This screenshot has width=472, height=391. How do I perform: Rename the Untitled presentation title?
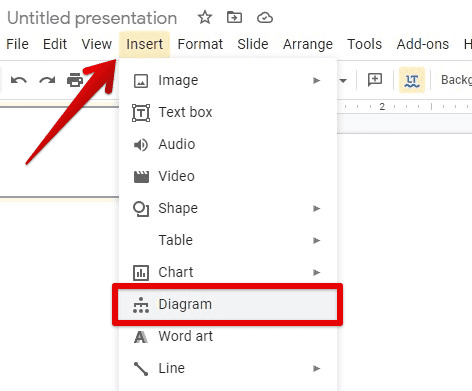(92, 18)
